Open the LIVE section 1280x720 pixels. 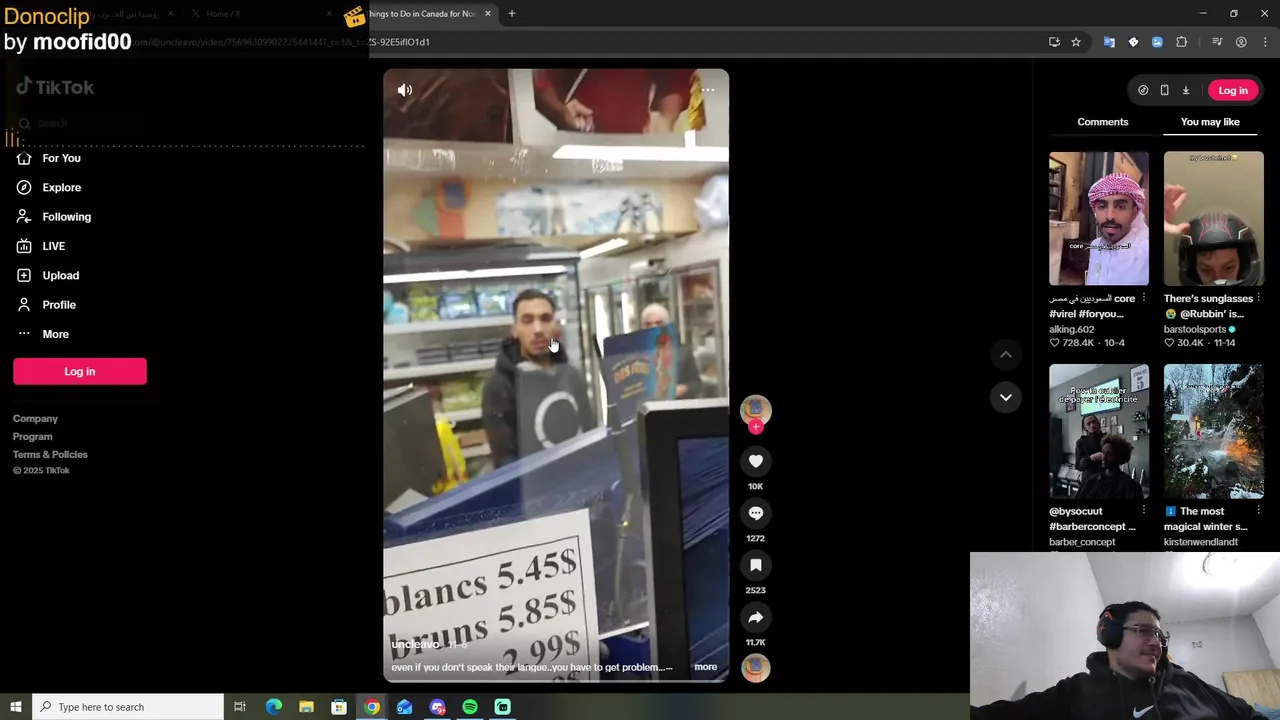tap(53, 246)
